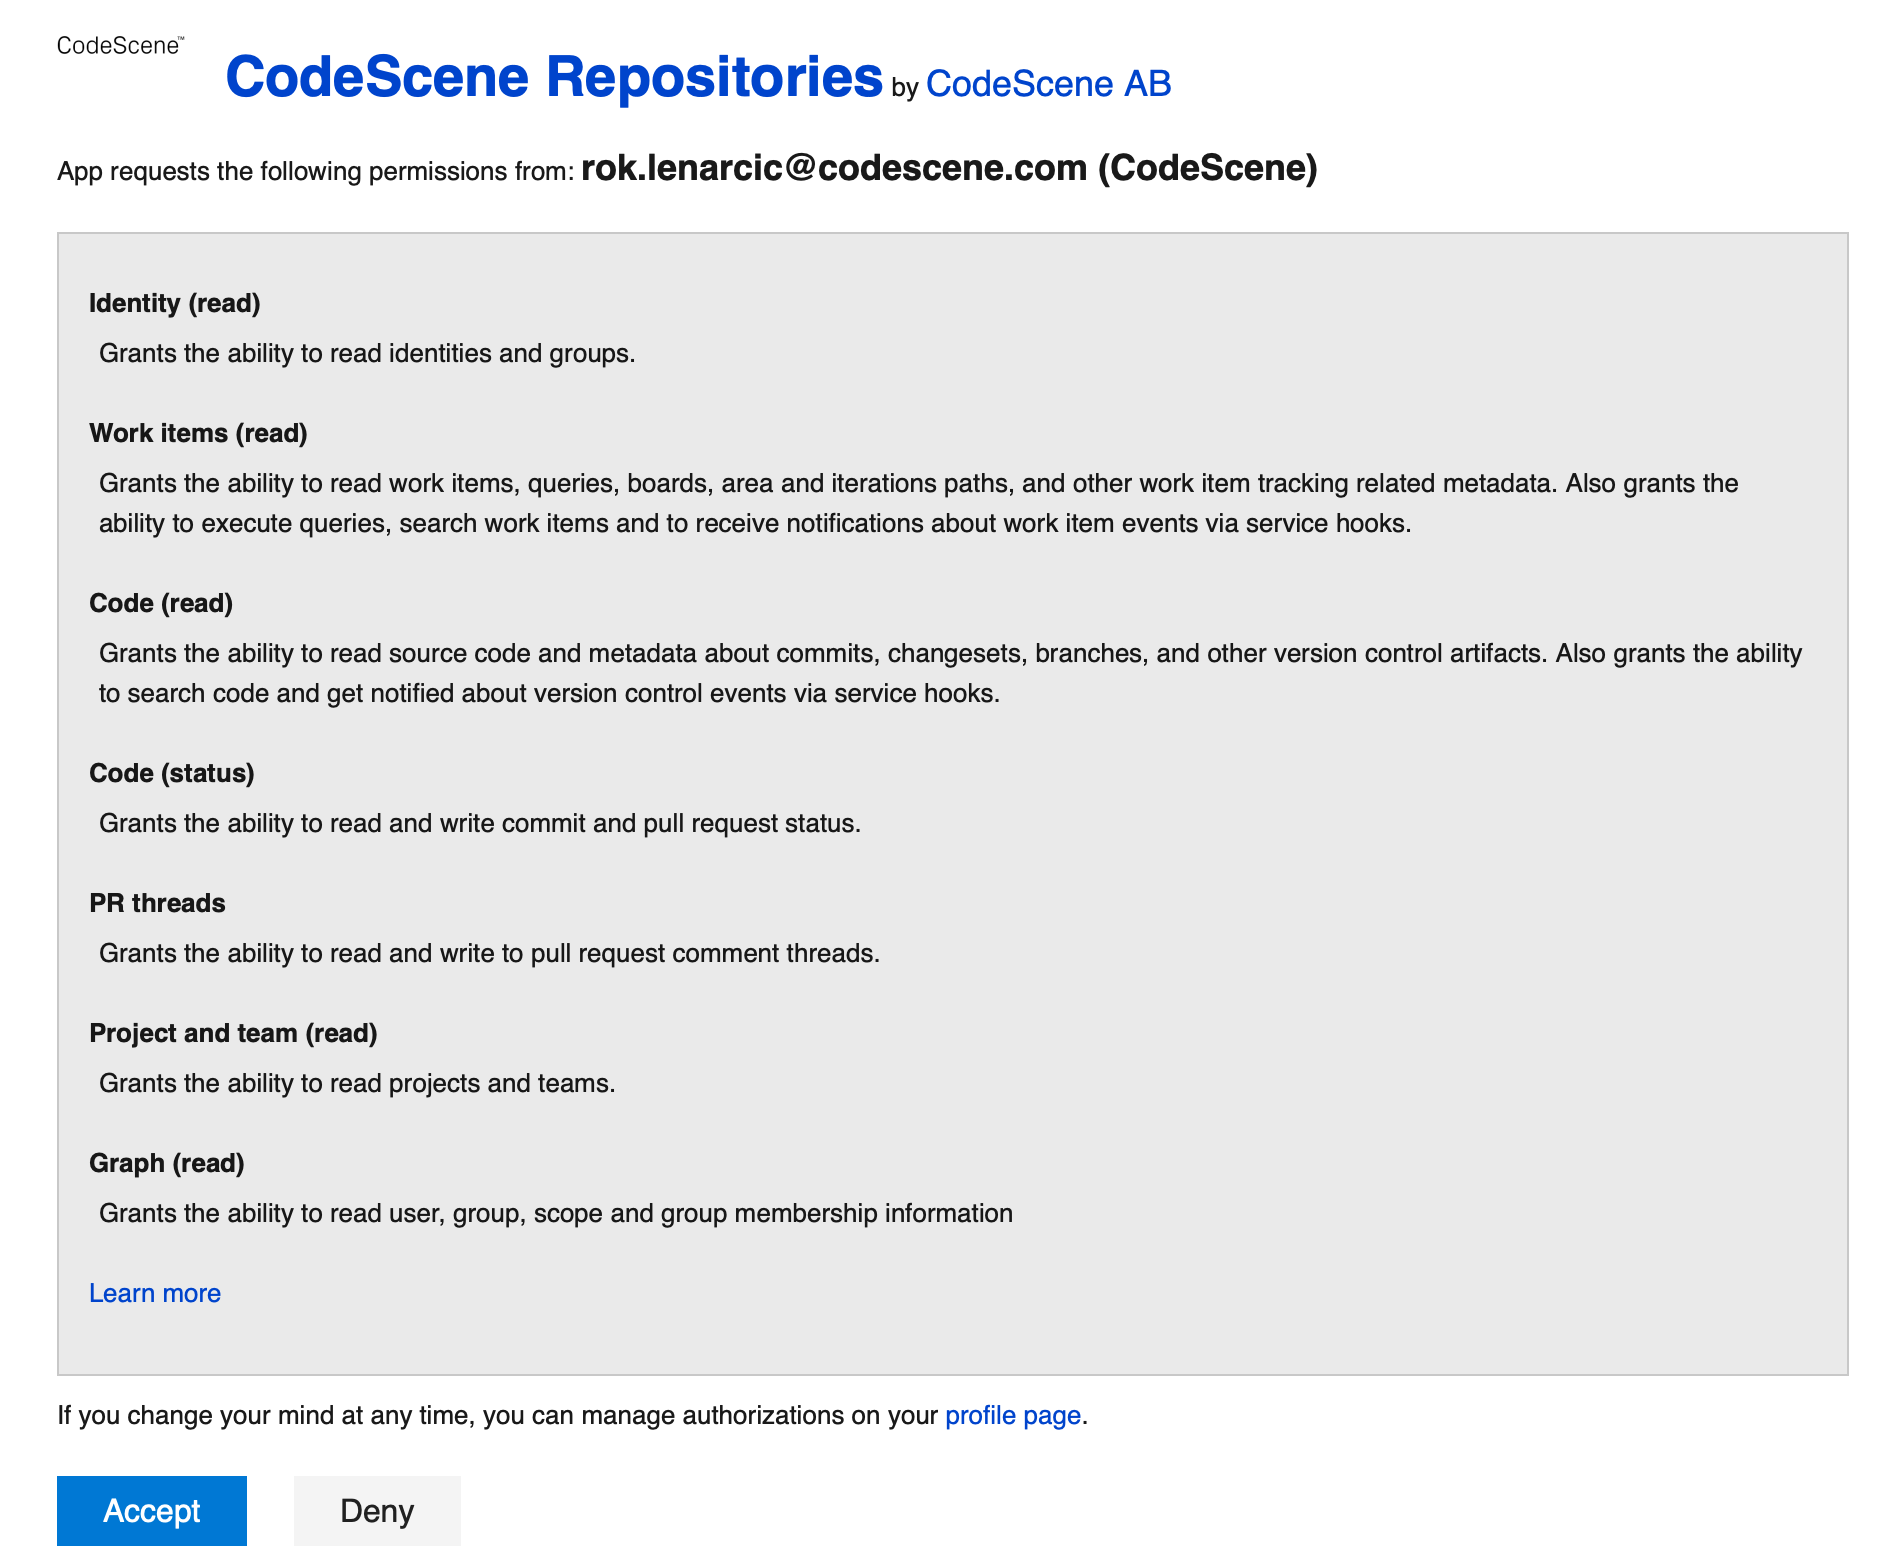Click the read identities and groups description
The width and height of the screenshot is (1886, 1554).
(367, 353)
